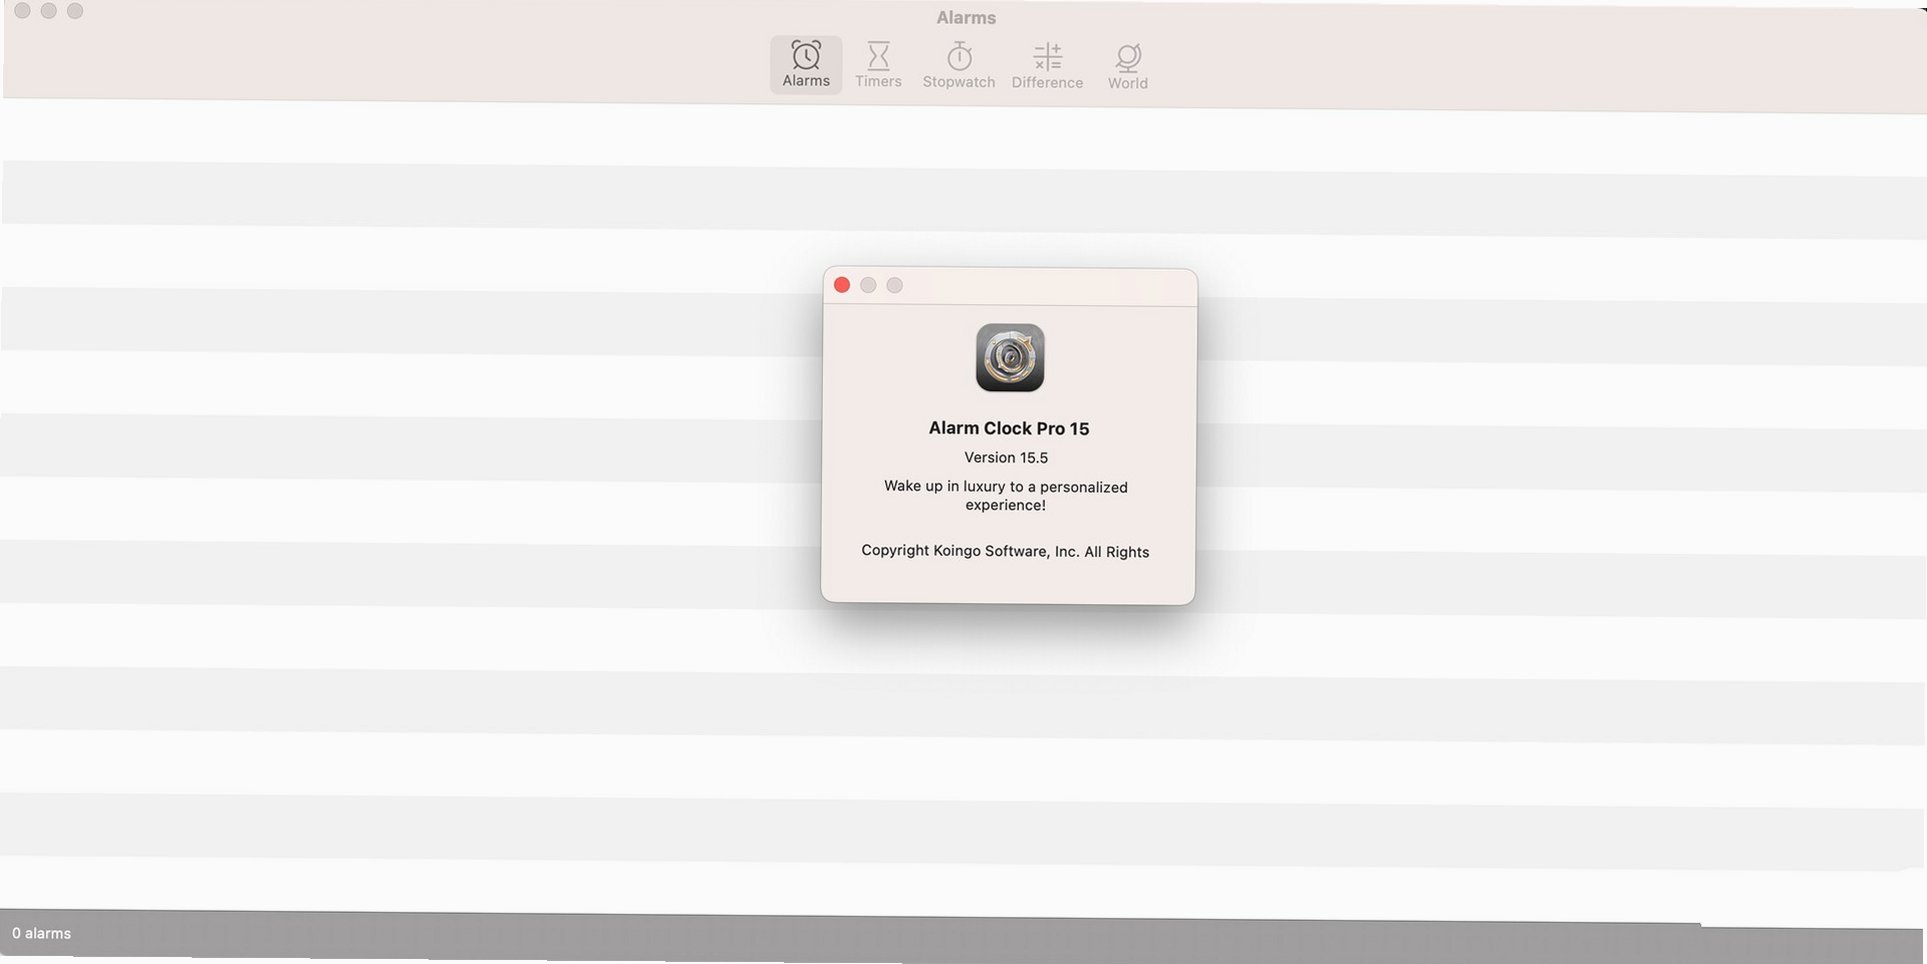This screenshot has height=964, width=1927.
Task: Click the 'Version 15.5' text
Action: tap(1006, 458)
